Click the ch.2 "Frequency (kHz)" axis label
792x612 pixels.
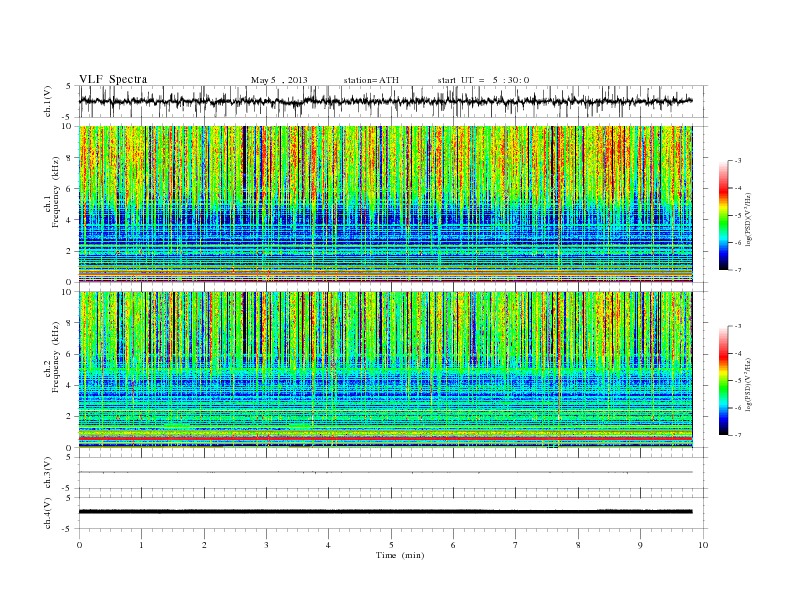56,357
